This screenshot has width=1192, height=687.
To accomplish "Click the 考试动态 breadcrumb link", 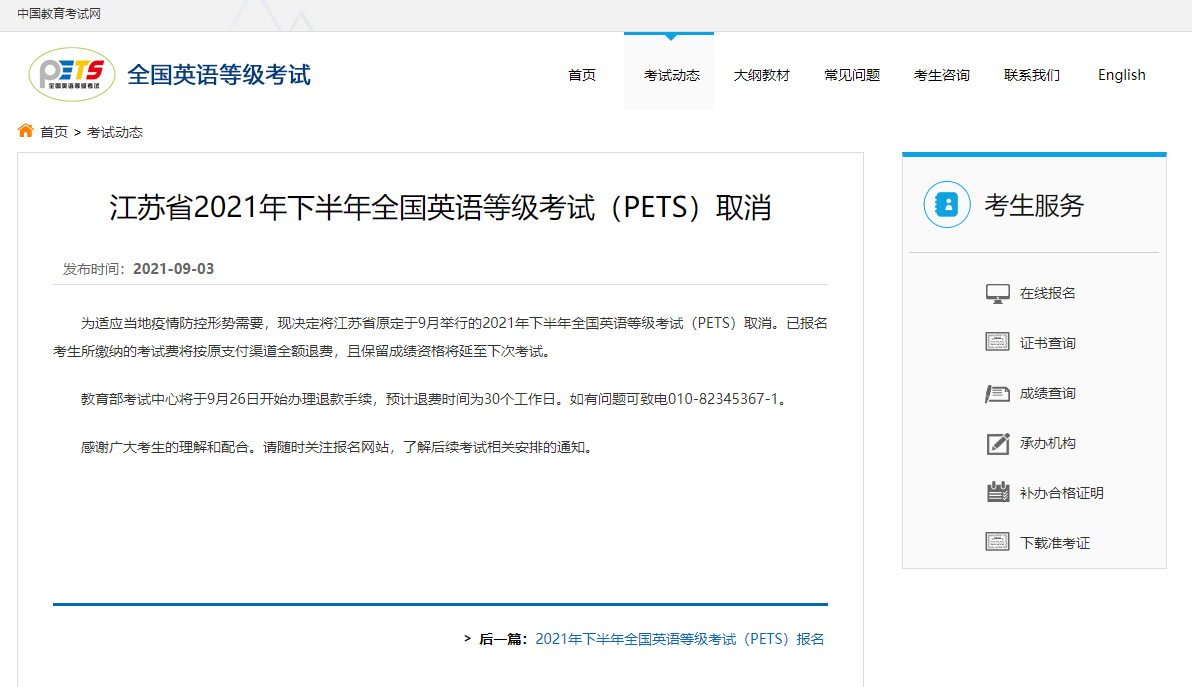I will tap(115, 132).
